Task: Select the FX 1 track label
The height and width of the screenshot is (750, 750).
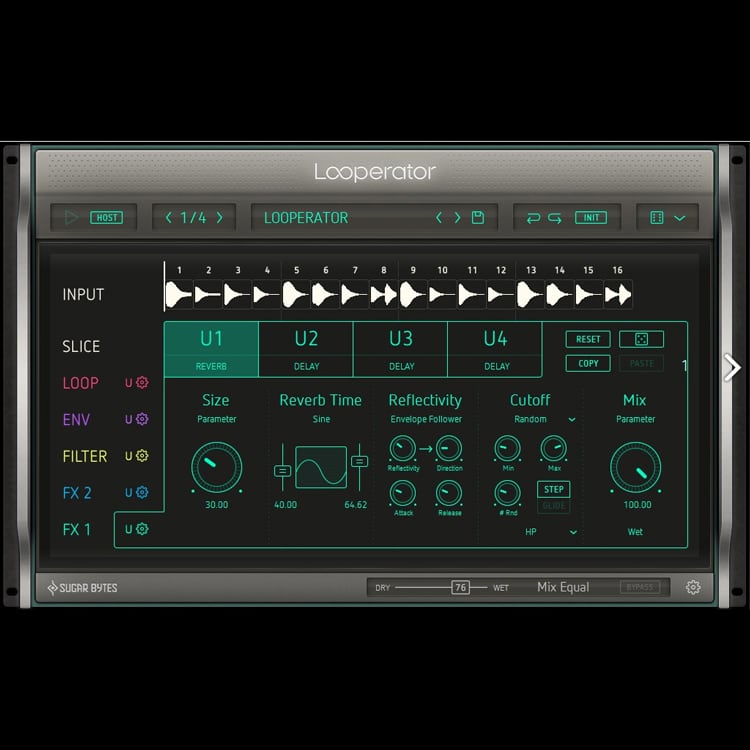Action: coord(76,529)
